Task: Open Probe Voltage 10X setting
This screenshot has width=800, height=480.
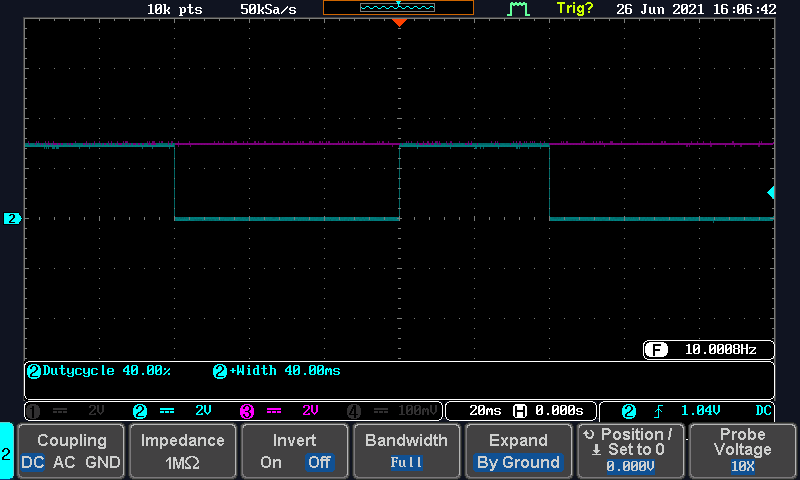Action: coord(742,451)
